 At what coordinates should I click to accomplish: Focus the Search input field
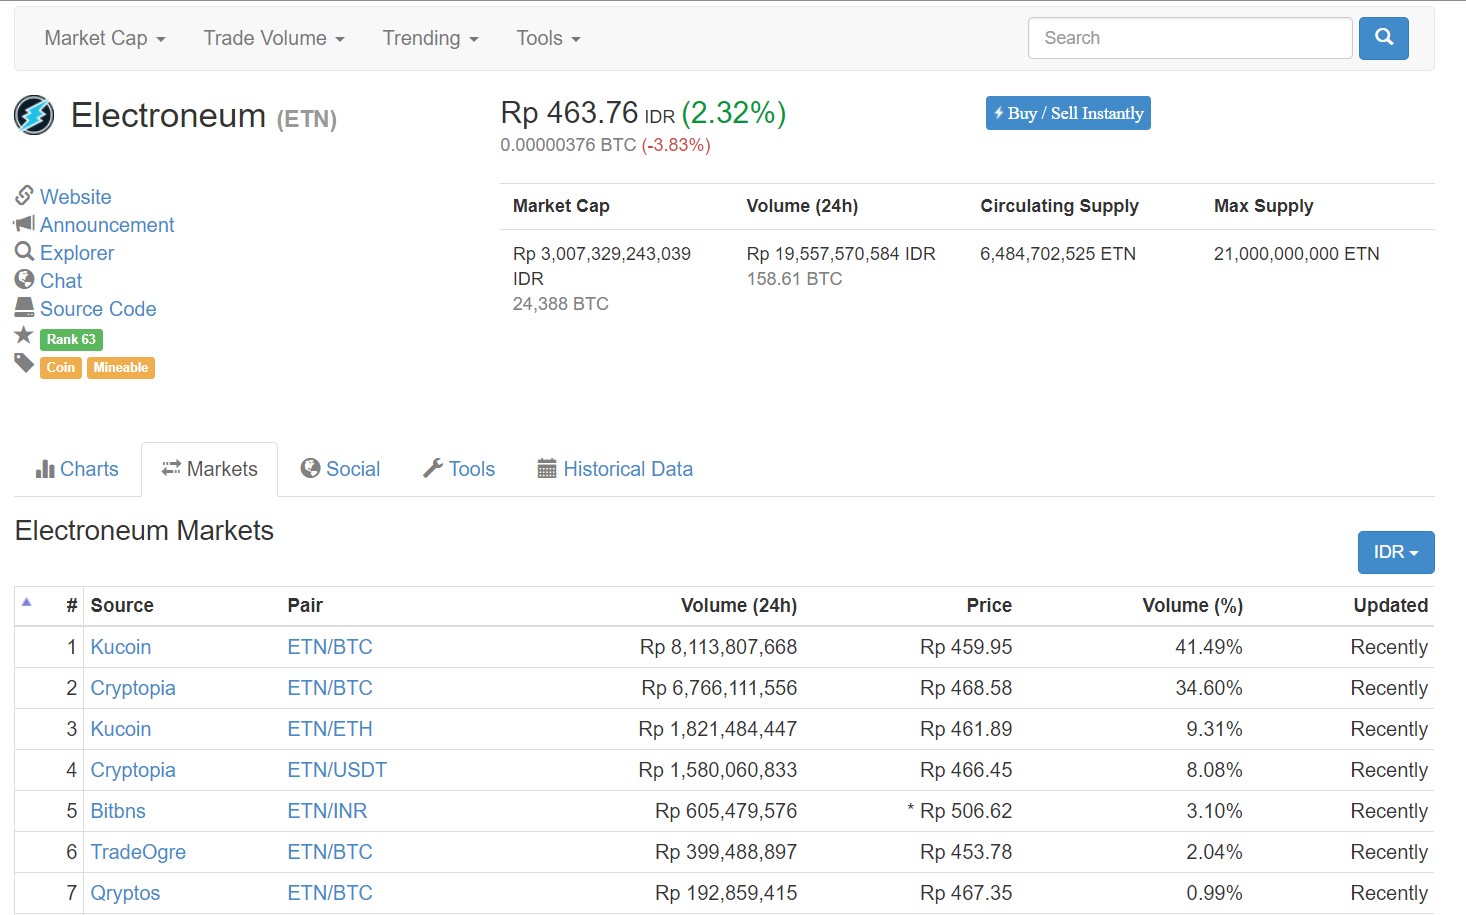pos(1190,38)
